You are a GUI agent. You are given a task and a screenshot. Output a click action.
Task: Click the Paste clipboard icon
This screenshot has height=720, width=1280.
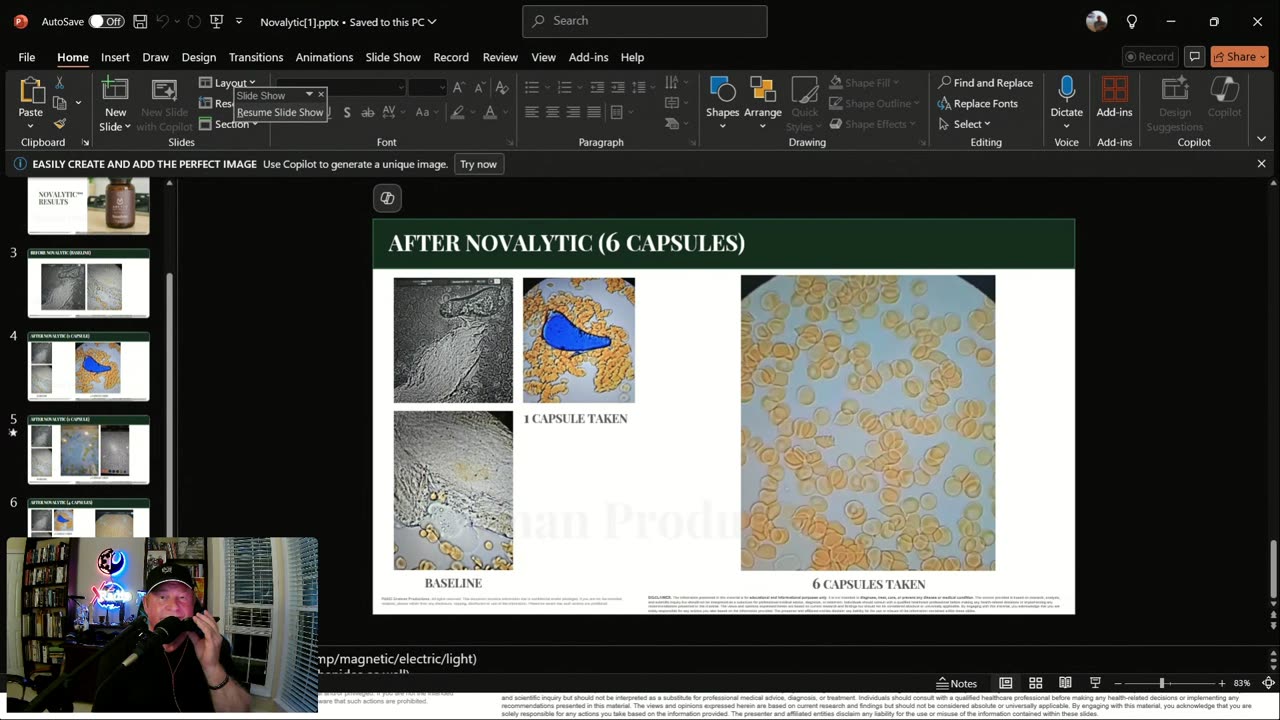coord(31,91)
